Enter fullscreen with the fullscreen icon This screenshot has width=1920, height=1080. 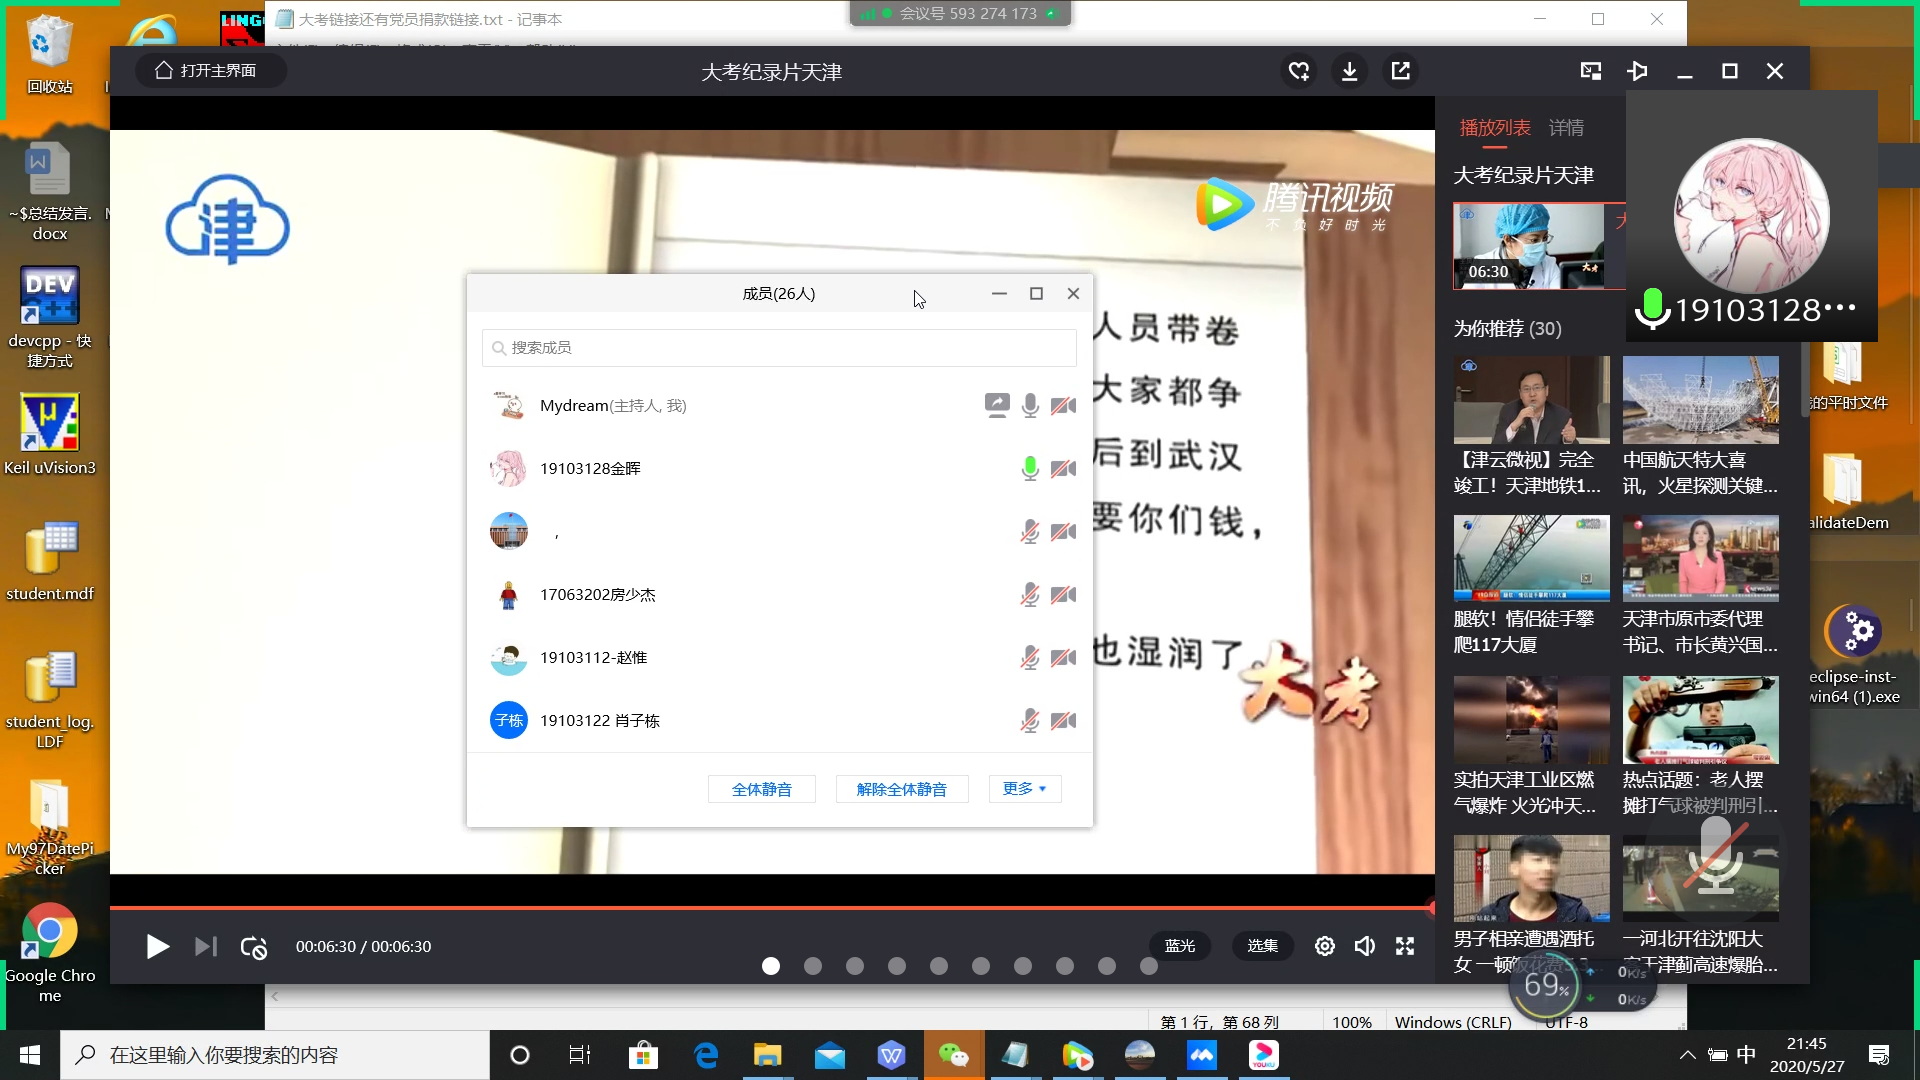[1405, 946]
